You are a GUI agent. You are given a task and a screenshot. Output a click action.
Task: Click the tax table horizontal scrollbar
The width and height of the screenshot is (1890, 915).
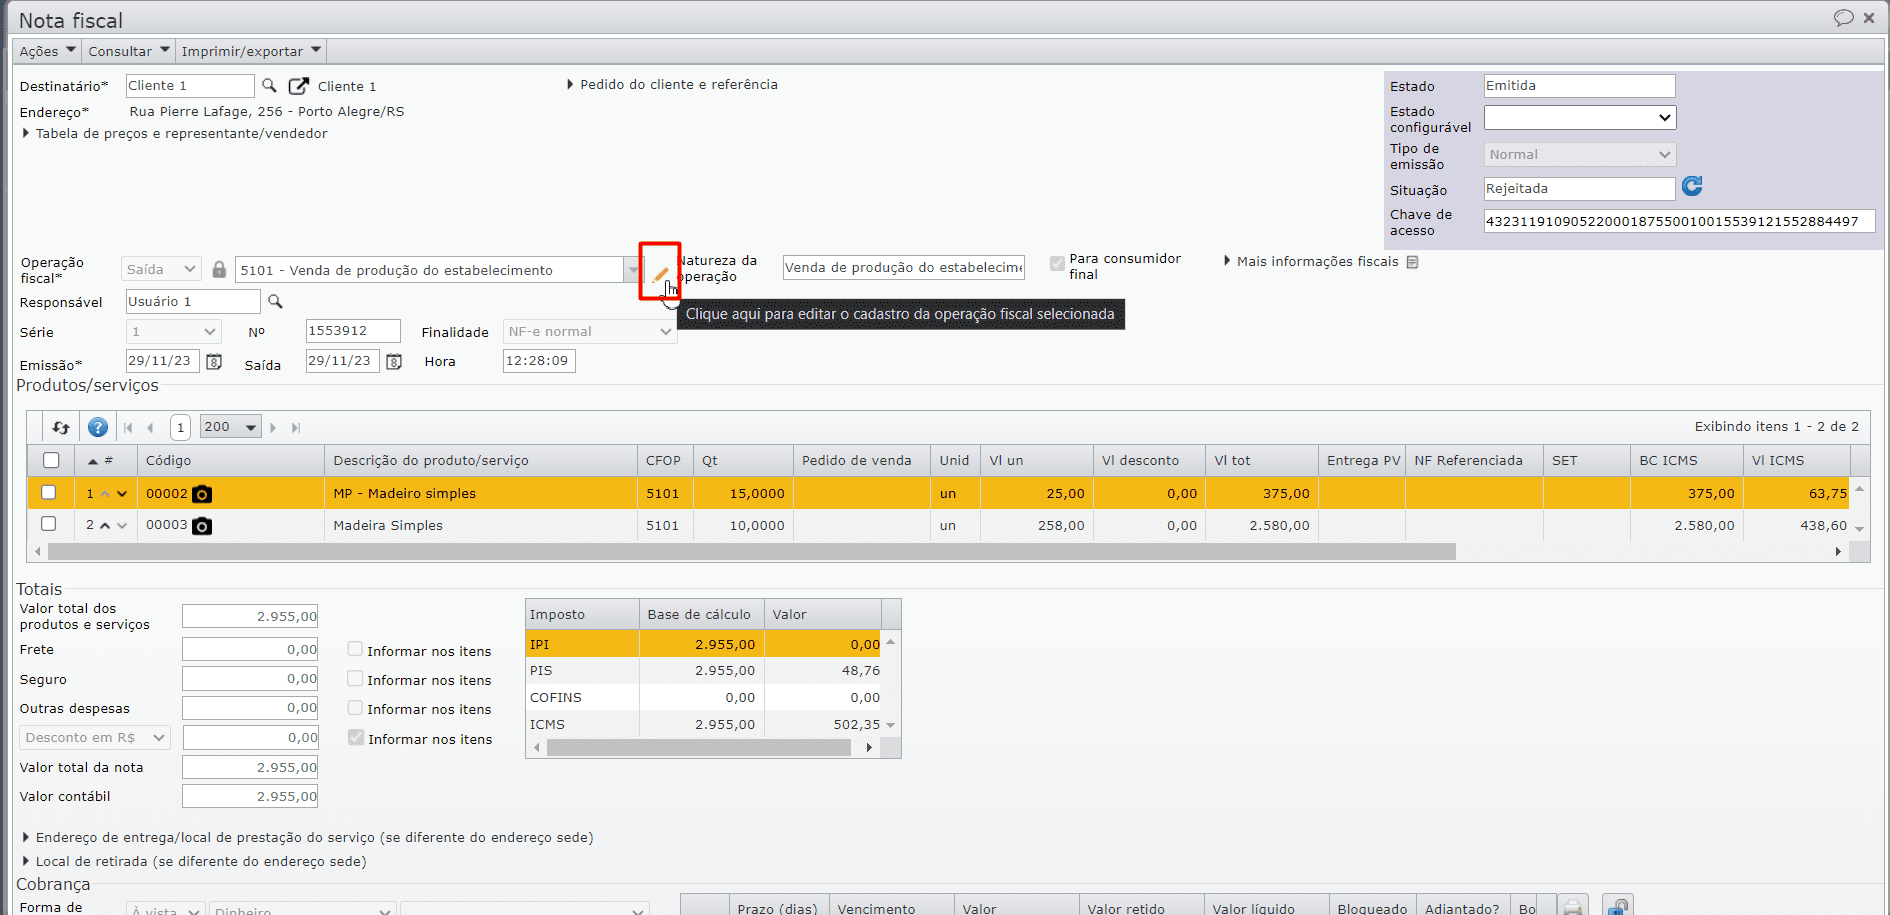point(698,748)
